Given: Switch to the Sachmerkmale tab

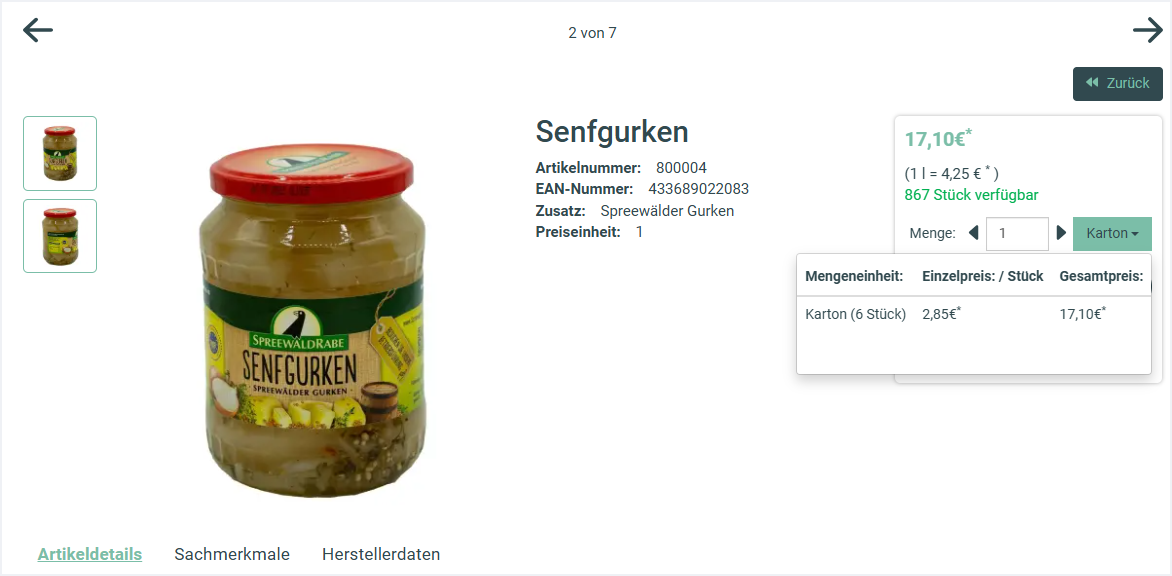Looking at the screenshot, I should [x=232, y=554].
